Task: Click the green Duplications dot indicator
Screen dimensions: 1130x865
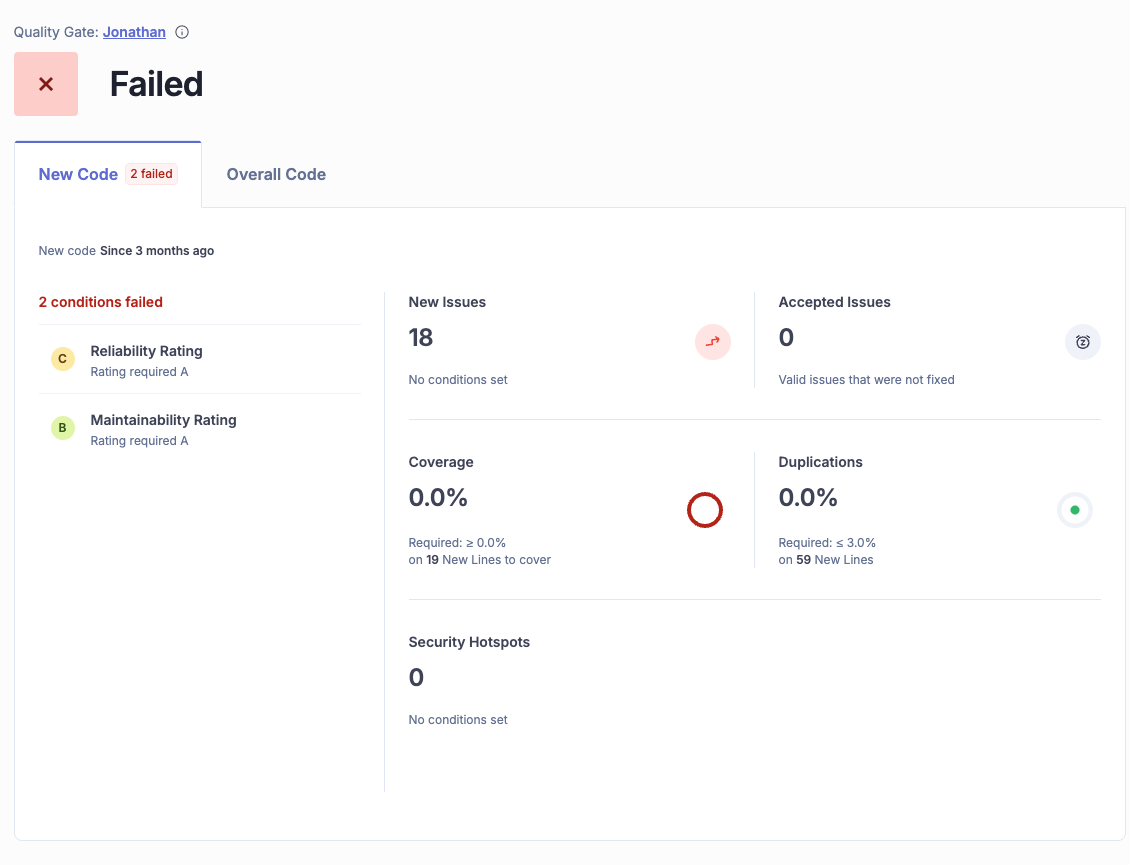Action: point(1075,510)
